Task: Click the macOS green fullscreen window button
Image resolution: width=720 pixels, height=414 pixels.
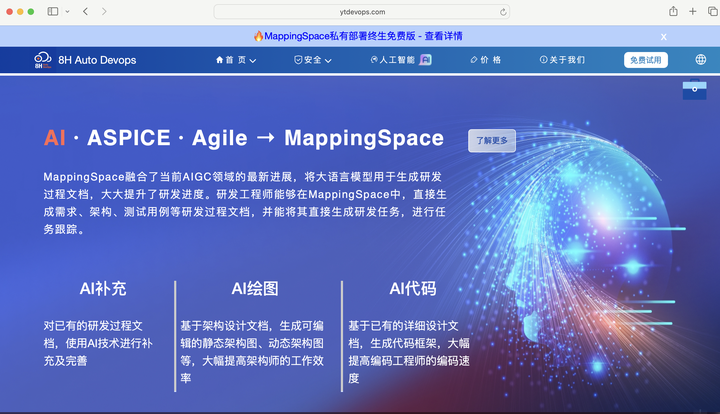Action: (31, 11)
